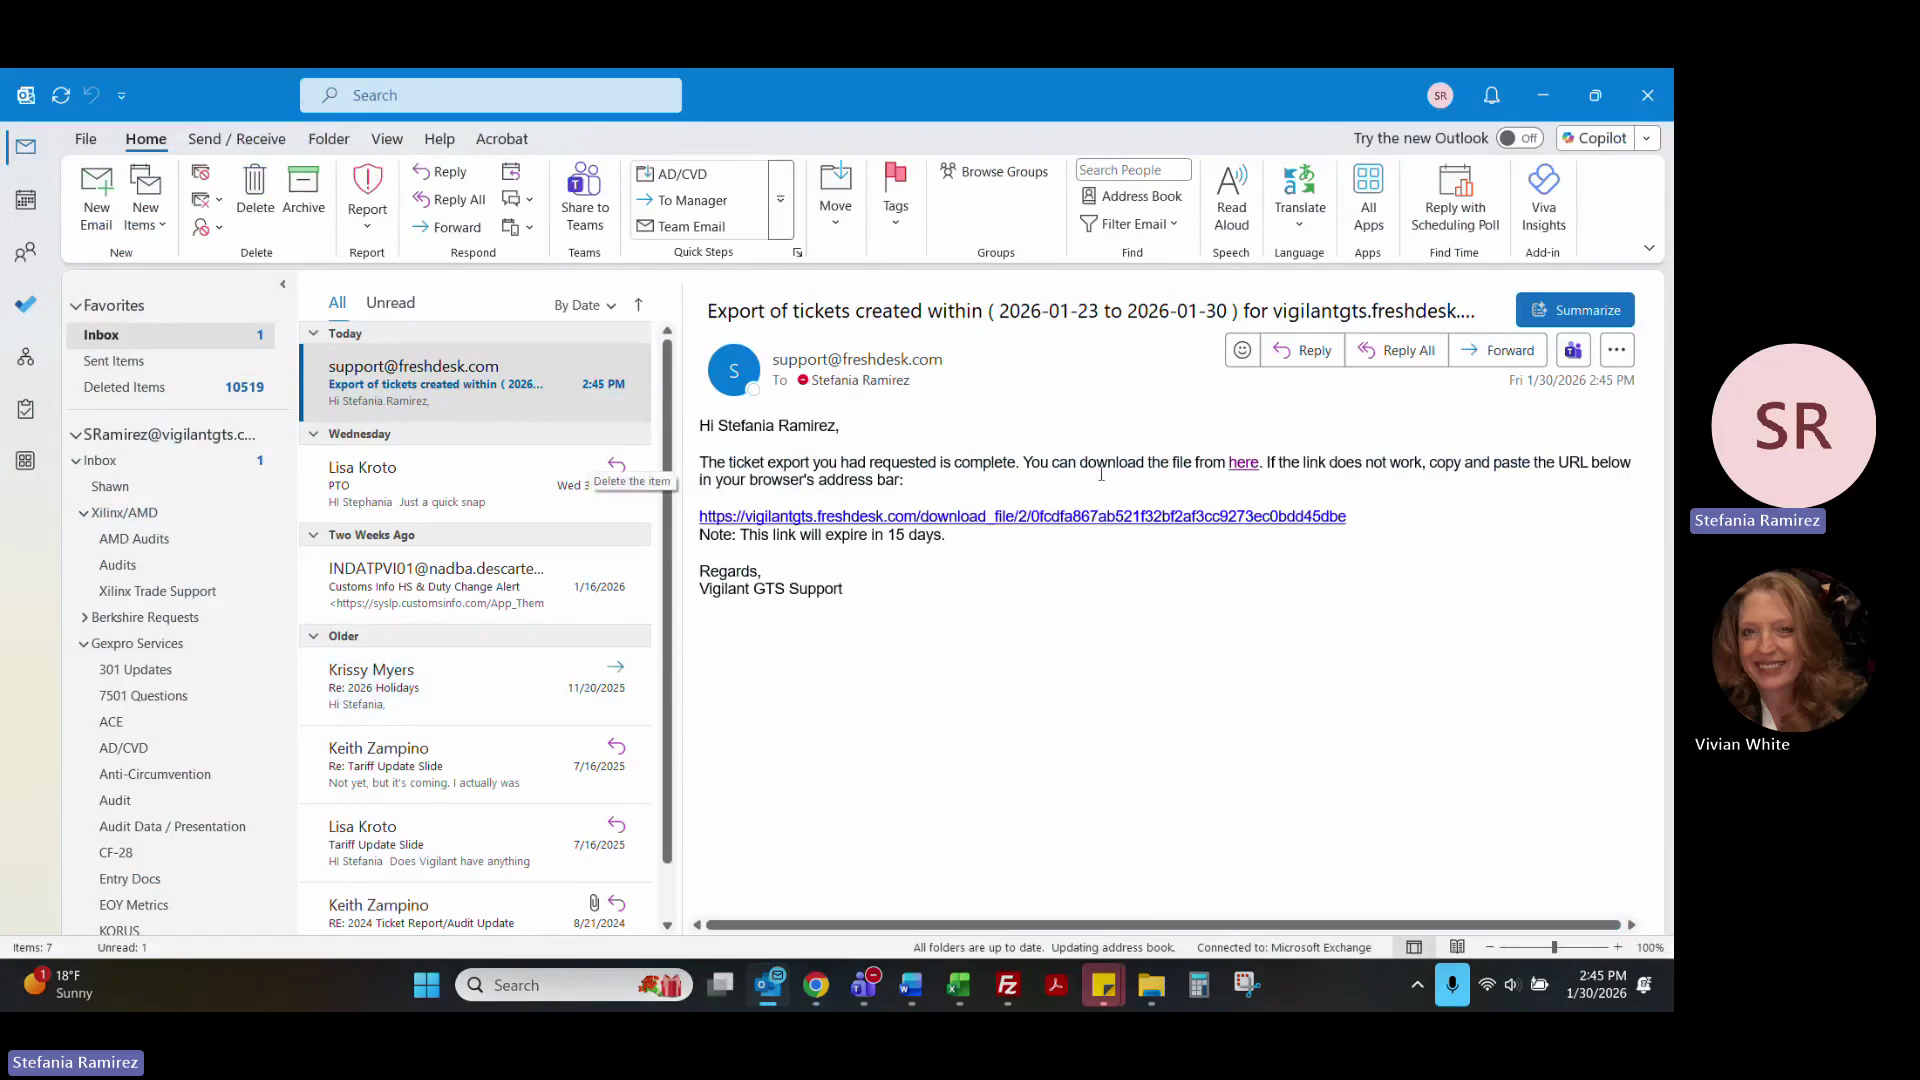Collapse the Gexpro Services folder
Viewport: 1920px width, 1080px height.
(x=84, y=644)
